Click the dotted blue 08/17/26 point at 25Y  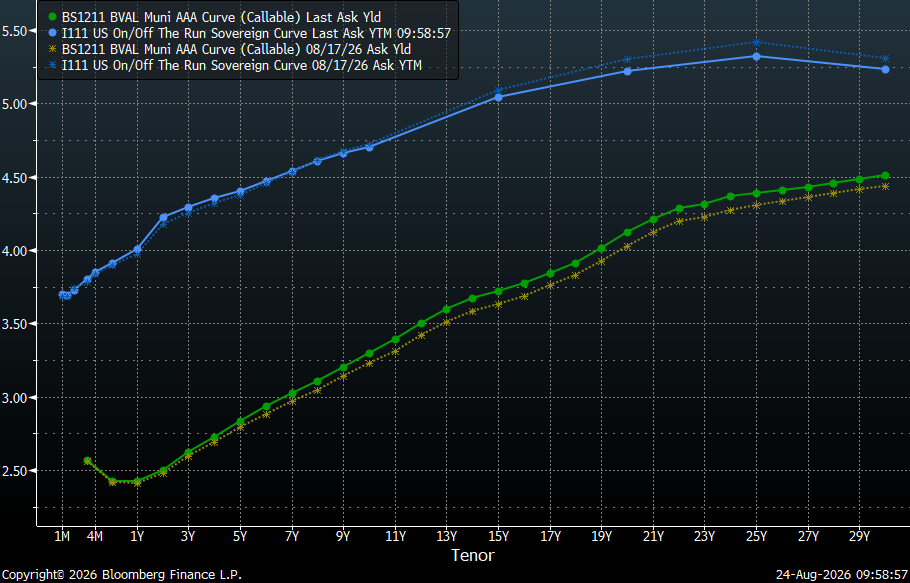pyautogui.click(x=756, y=42)
